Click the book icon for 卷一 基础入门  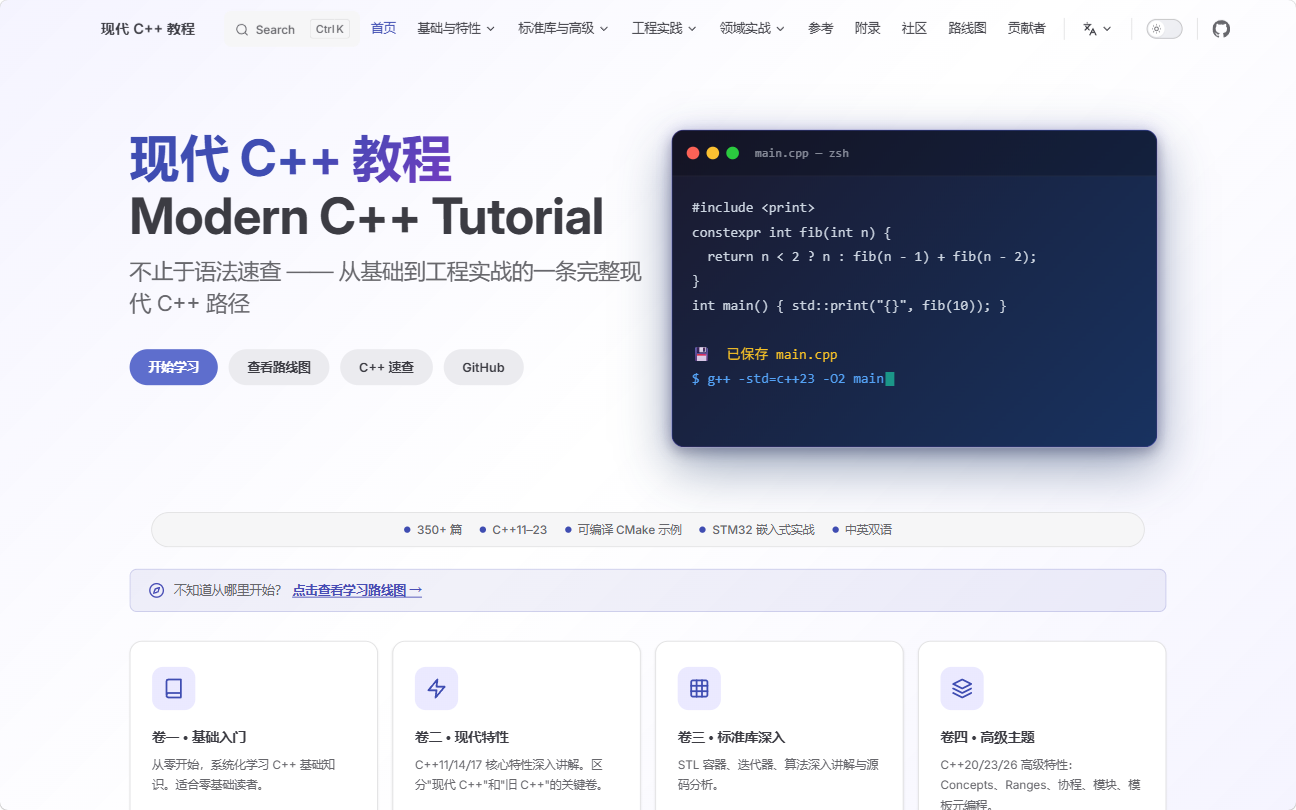(173, 688)
